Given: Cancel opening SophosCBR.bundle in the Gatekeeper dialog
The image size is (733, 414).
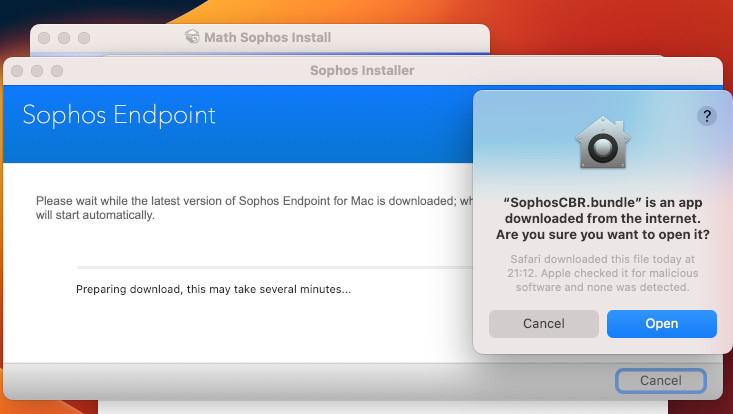Looking at the screenshot, I should click(544, 324).
